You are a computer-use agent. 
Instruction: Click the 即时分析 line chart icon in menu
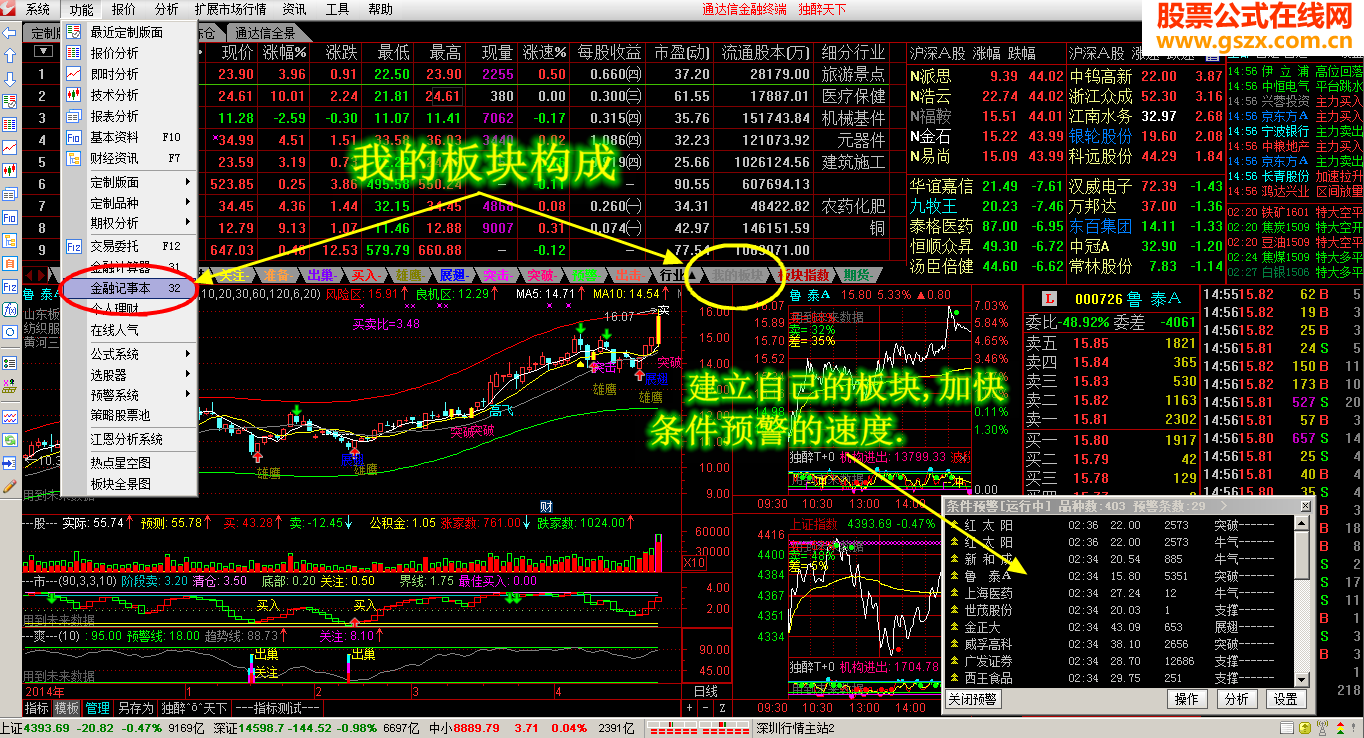click(74, 74)
